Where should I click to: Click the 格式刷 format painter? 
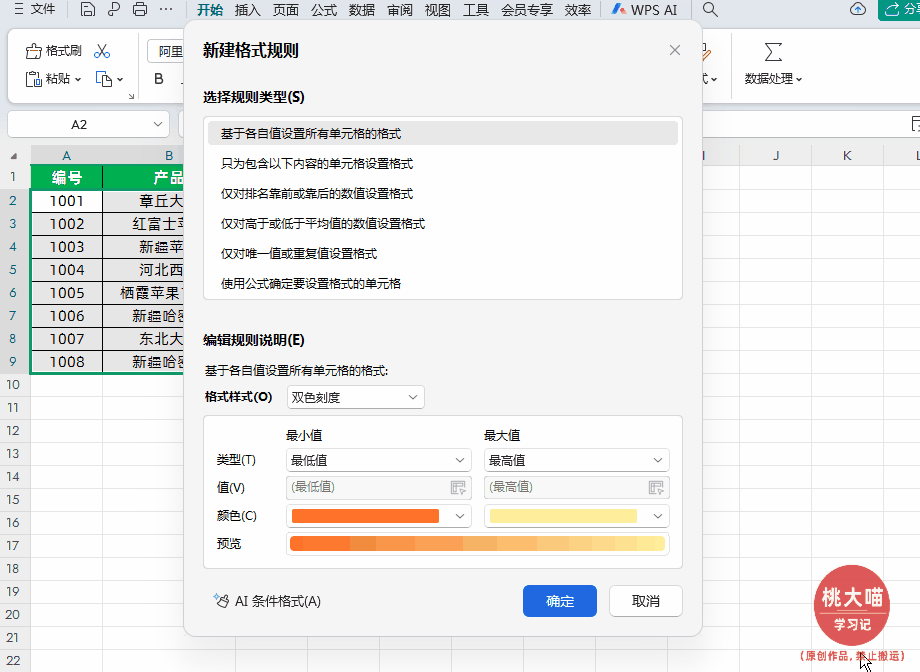53,51
